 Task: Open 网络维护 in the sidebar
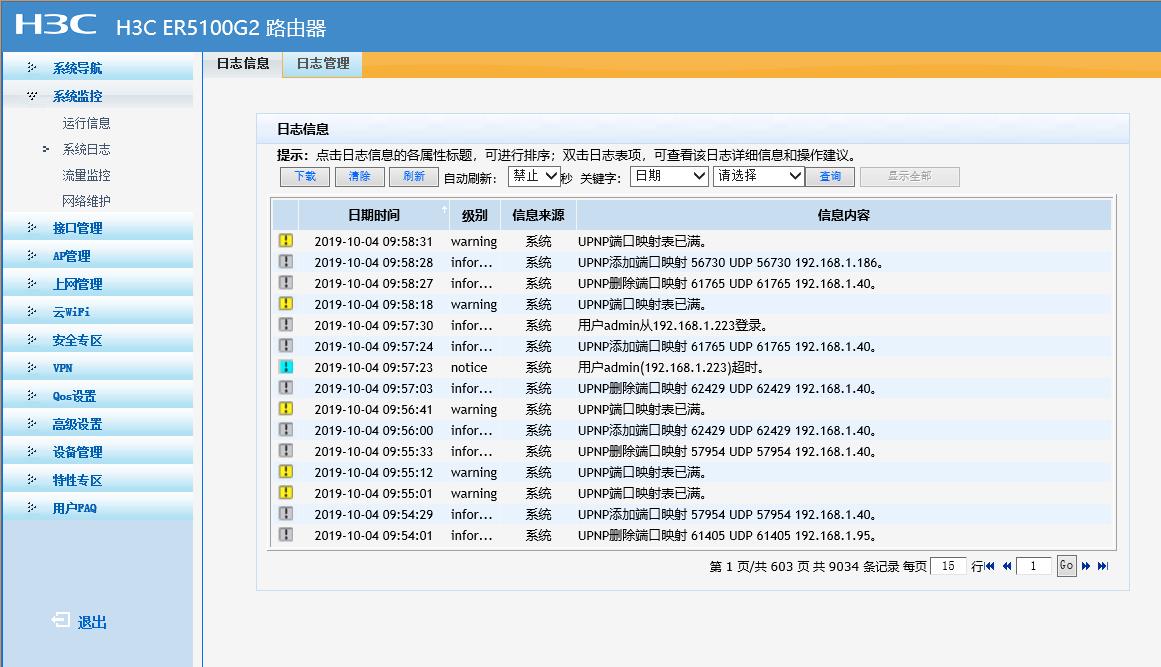click(x=87, y=201)
